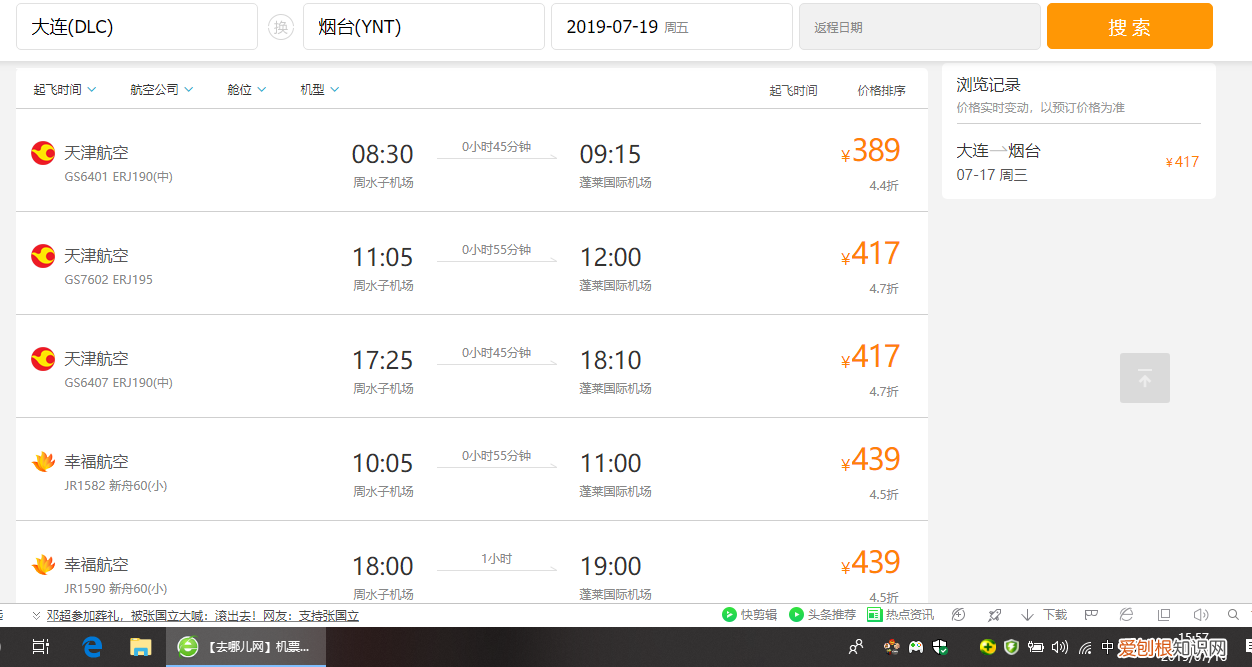Screen dimensions: 1252x667
Task: Click 幸福航空 logo for flight JR1590
Action: (43, 565)
